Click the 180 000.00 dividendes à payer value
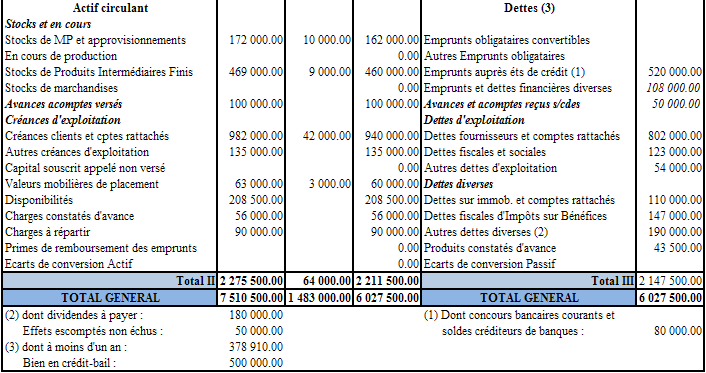This screenshot has width=706, height=373. pos(256,315)
